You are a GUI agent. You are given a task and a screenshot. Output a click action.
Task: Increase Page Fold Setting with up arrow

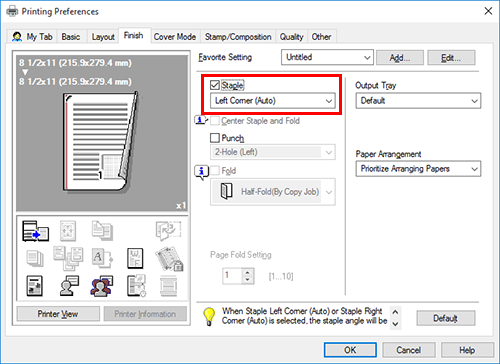pos(247,272)
